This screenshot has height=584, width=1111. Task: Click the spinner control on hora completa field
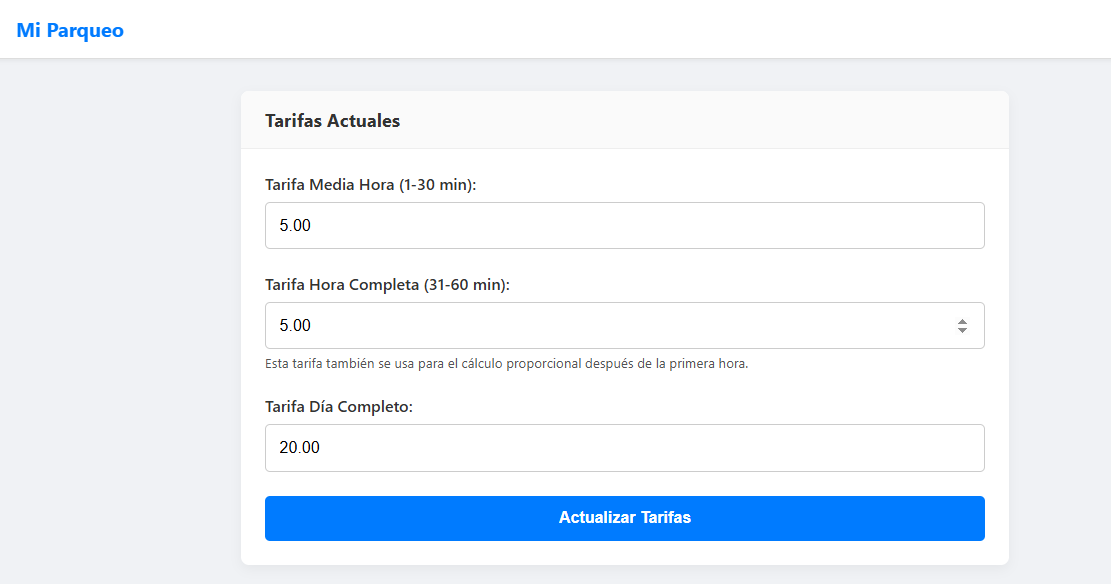pos(963,325)
